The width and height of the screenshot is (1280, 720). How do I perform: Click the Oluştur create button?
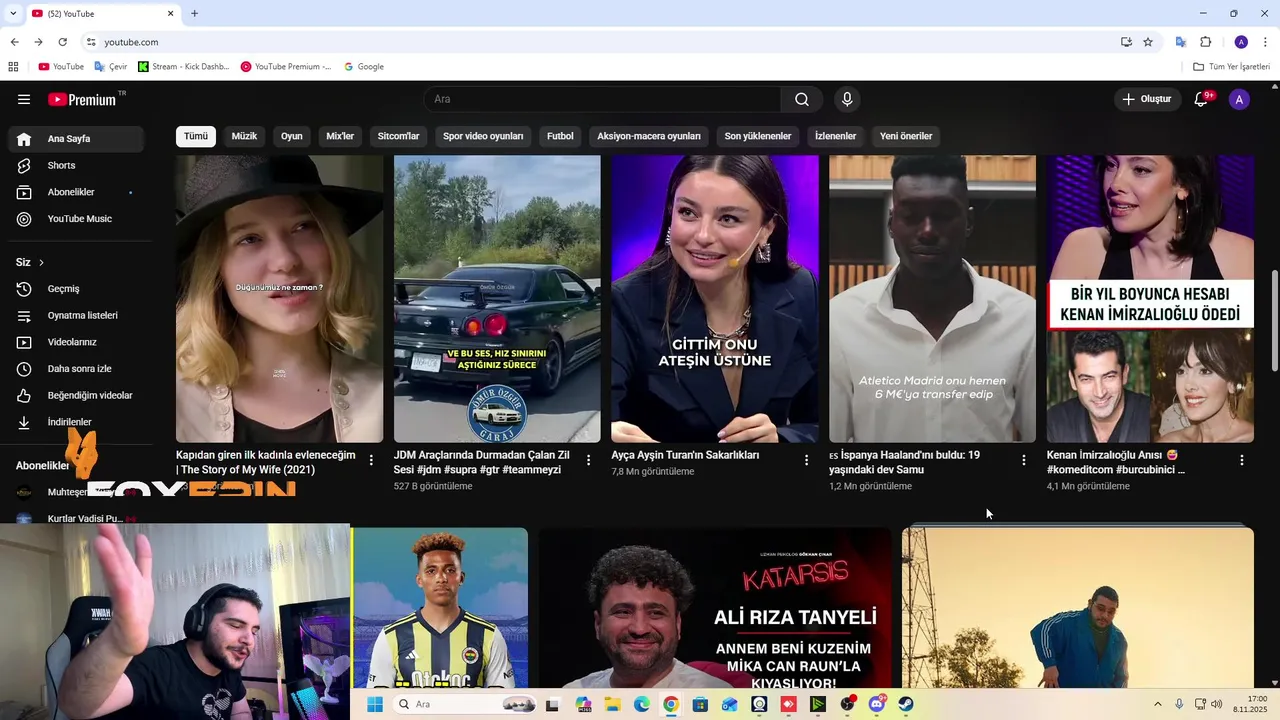pyautogui.click(x=1147, y=99)
